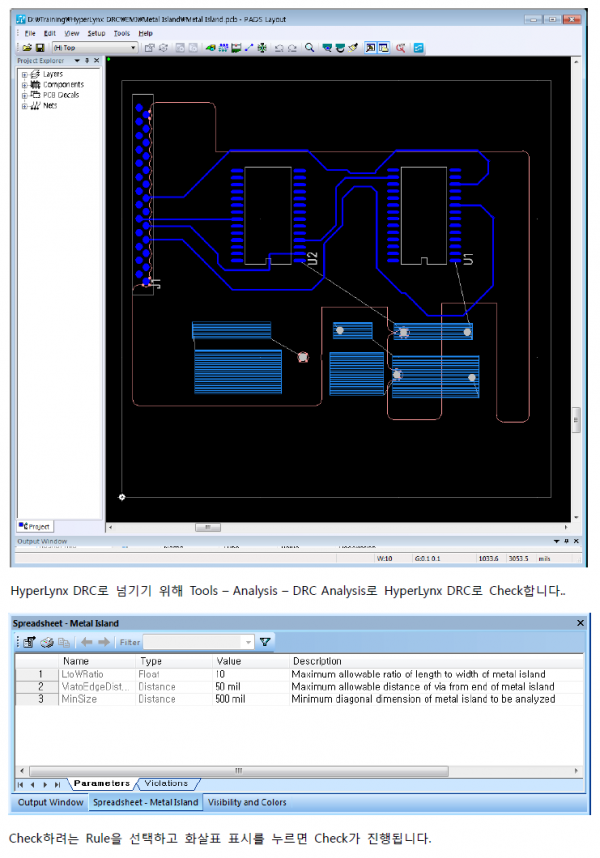Expand the Components tree node
Screen dimensions: 600x858
24,84
